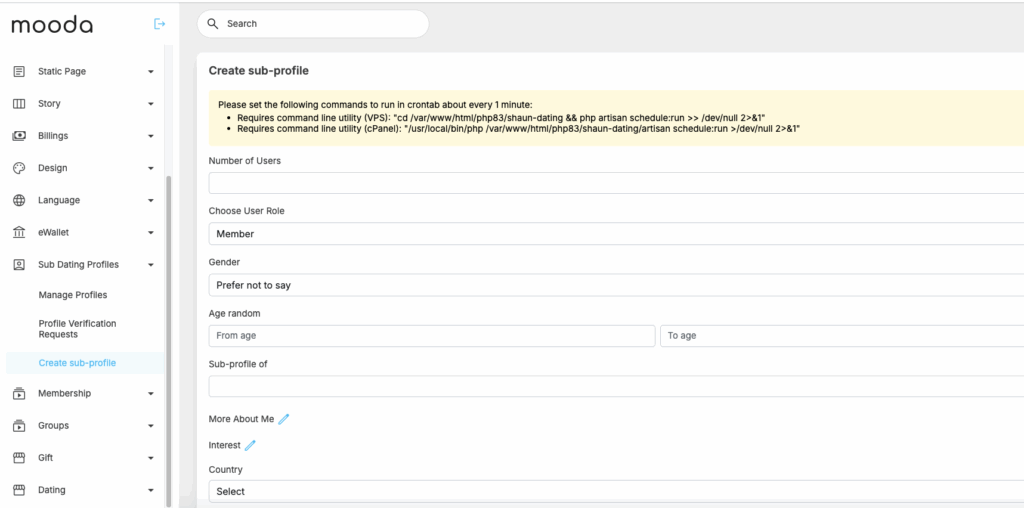This screenshot has height=508, width=1024.
Task: Expand the Story menu arrow
Action: (150, 104)
